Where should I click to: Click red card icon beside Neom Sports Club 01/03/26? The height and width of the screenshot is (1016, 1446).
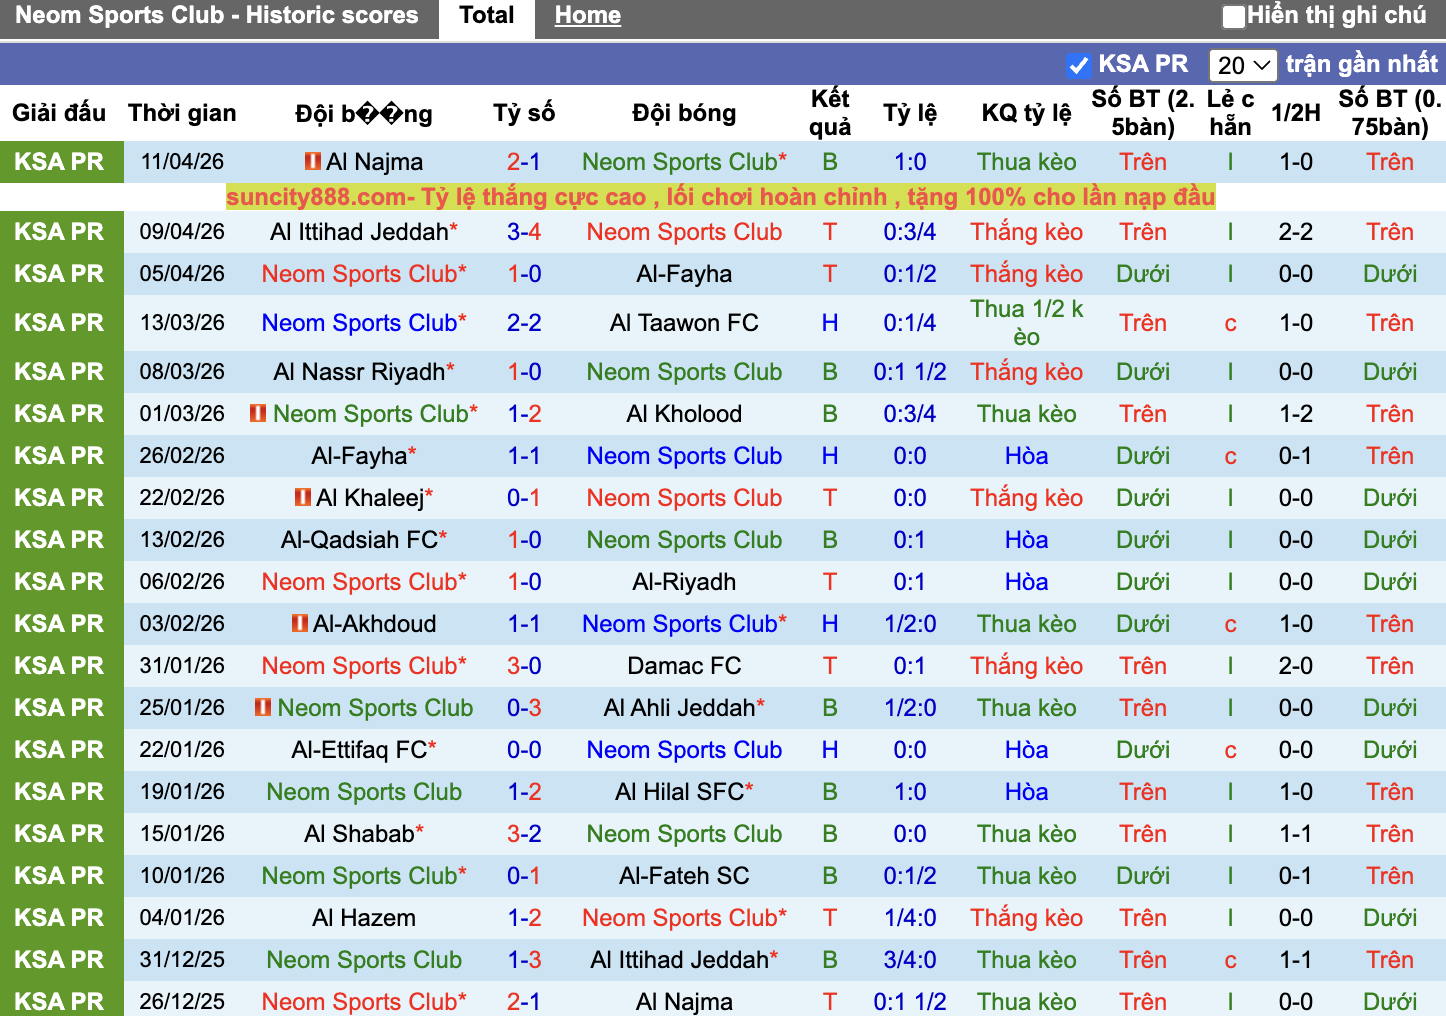[258, 413]
